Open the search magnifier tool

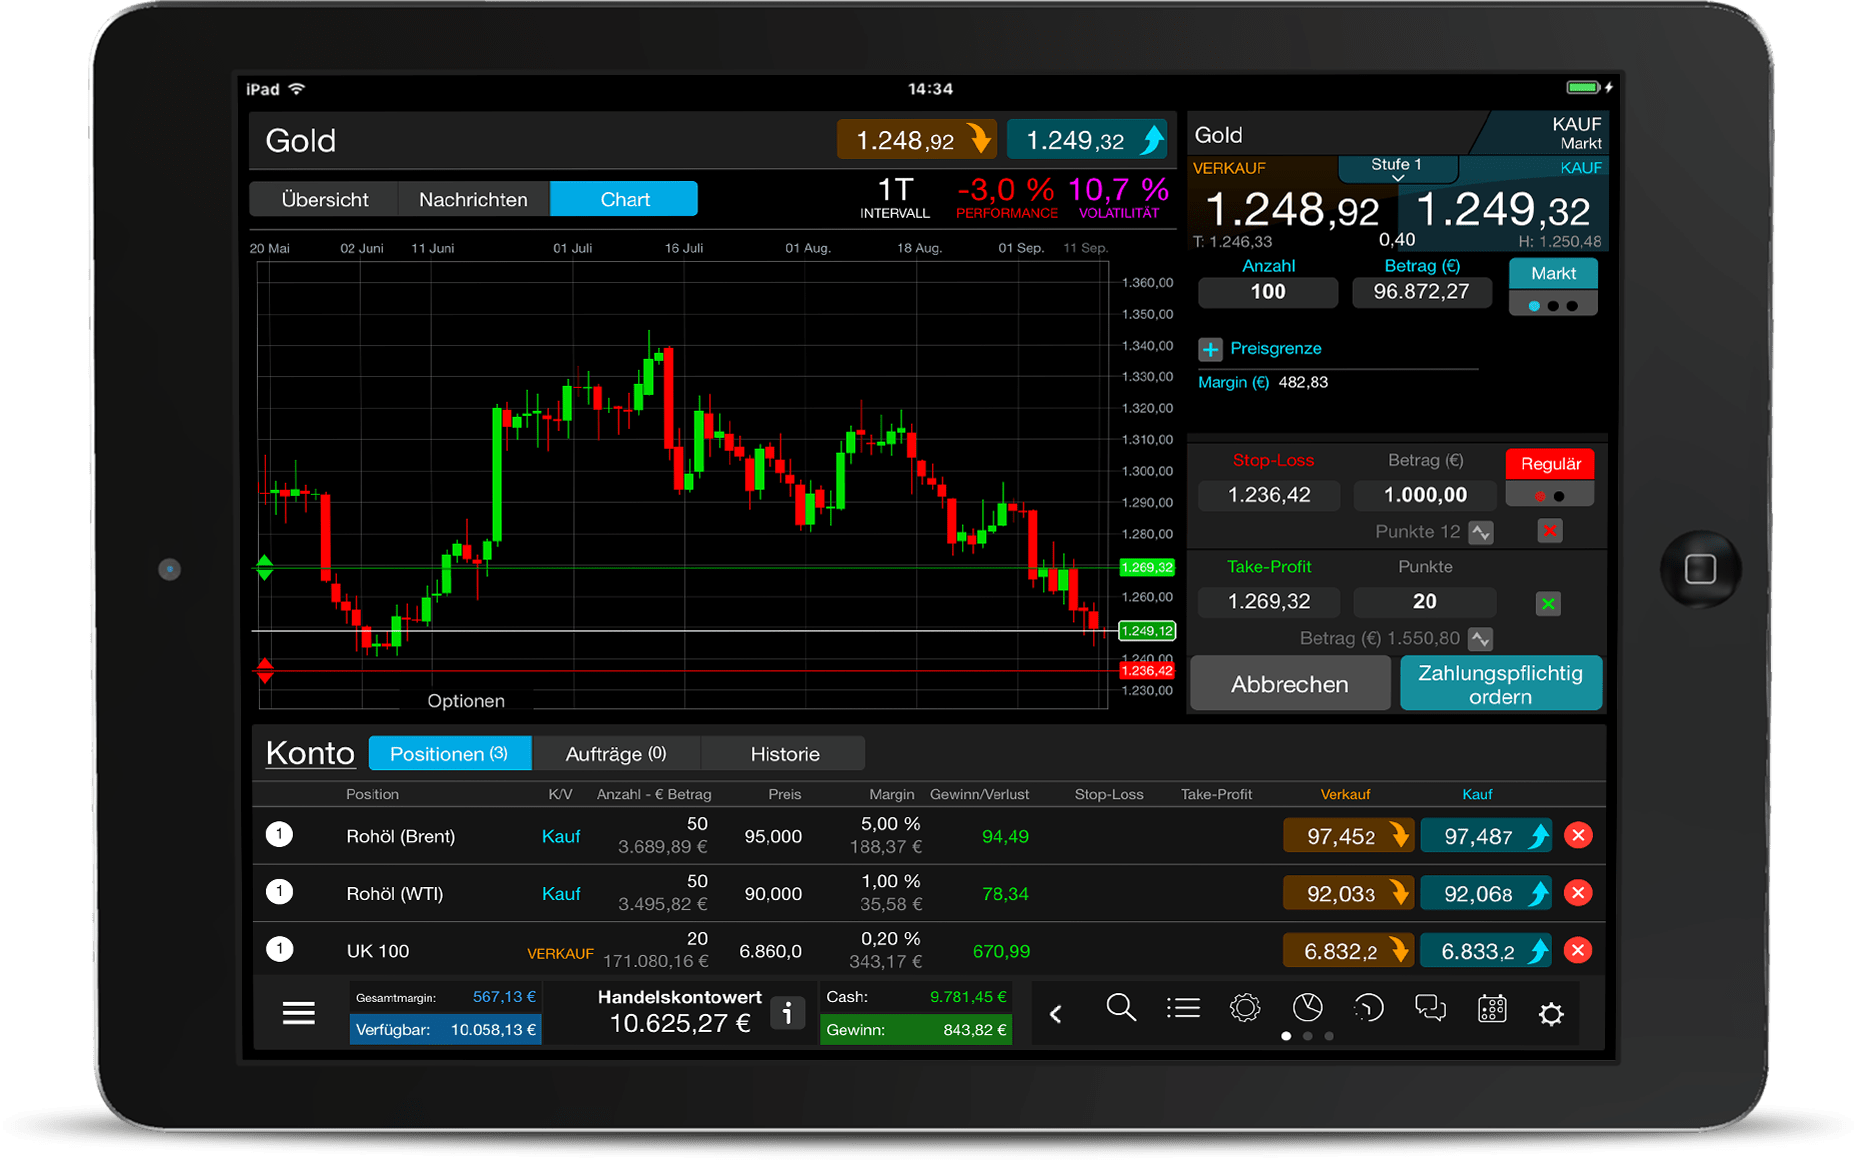(1121, 1008)
